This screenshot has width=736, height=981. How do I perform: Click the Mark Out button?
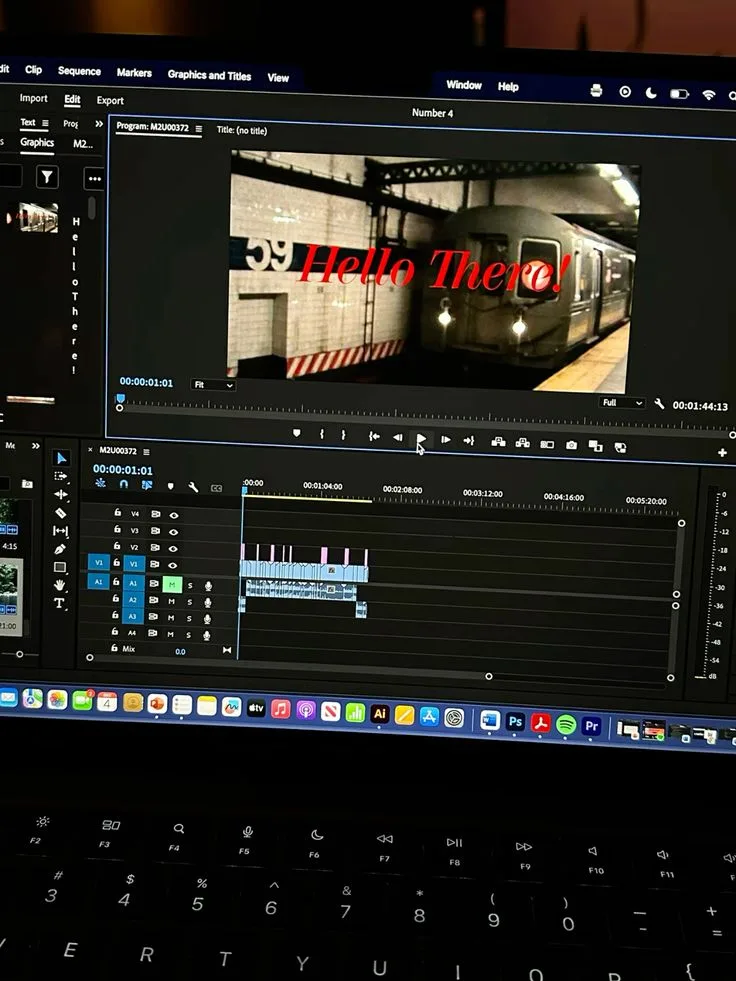[343, 434]
